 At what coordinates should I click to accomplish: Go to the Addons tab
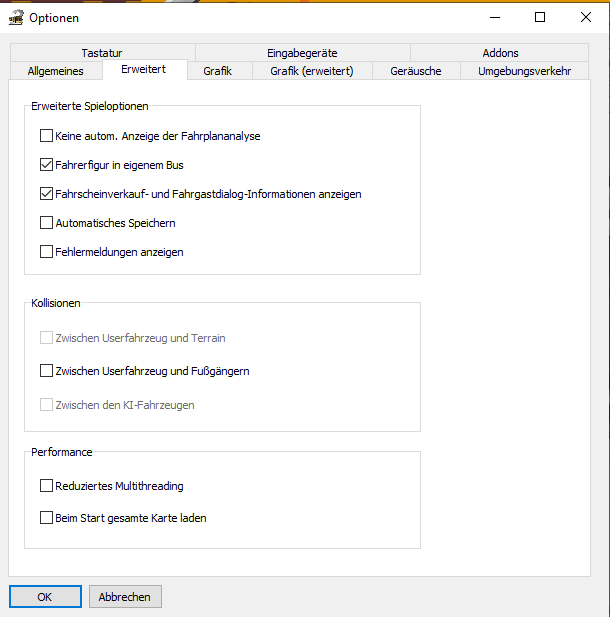tap(500, 53)
